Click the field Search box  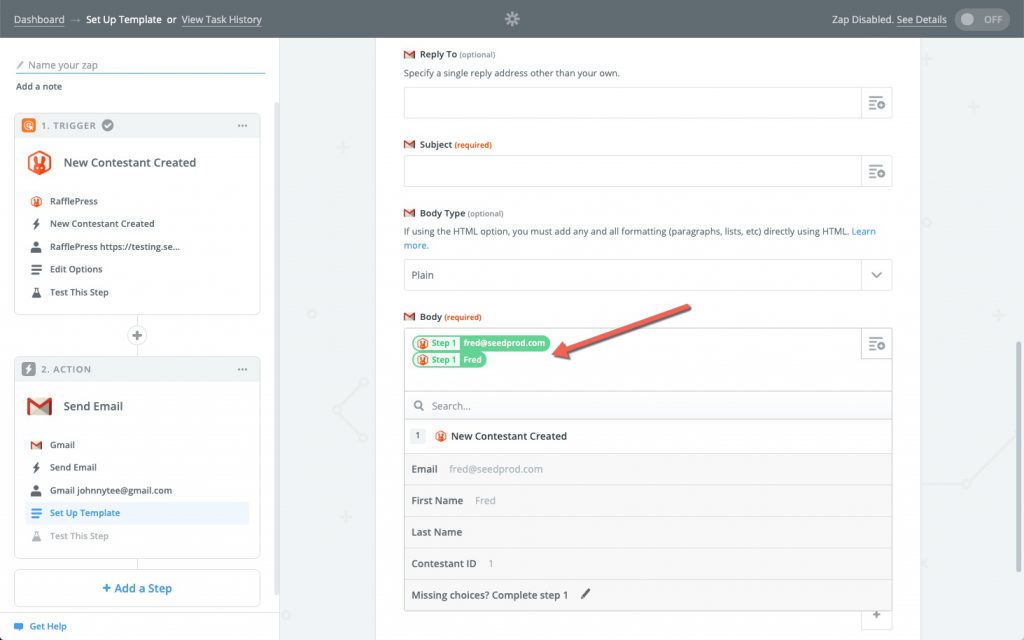648,406
